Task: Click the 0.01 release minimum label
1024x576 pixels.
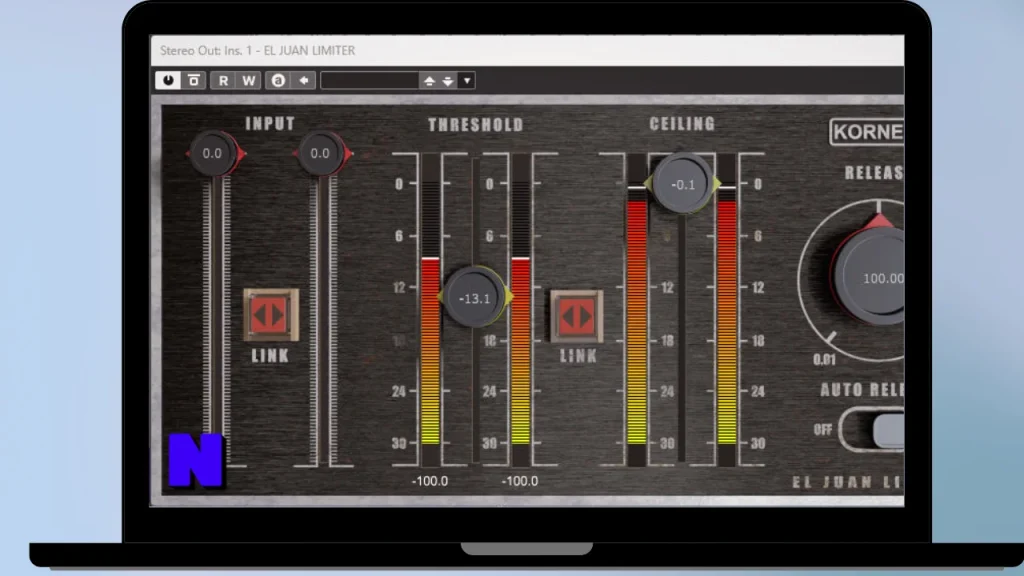Action: (x=824, y=359)
